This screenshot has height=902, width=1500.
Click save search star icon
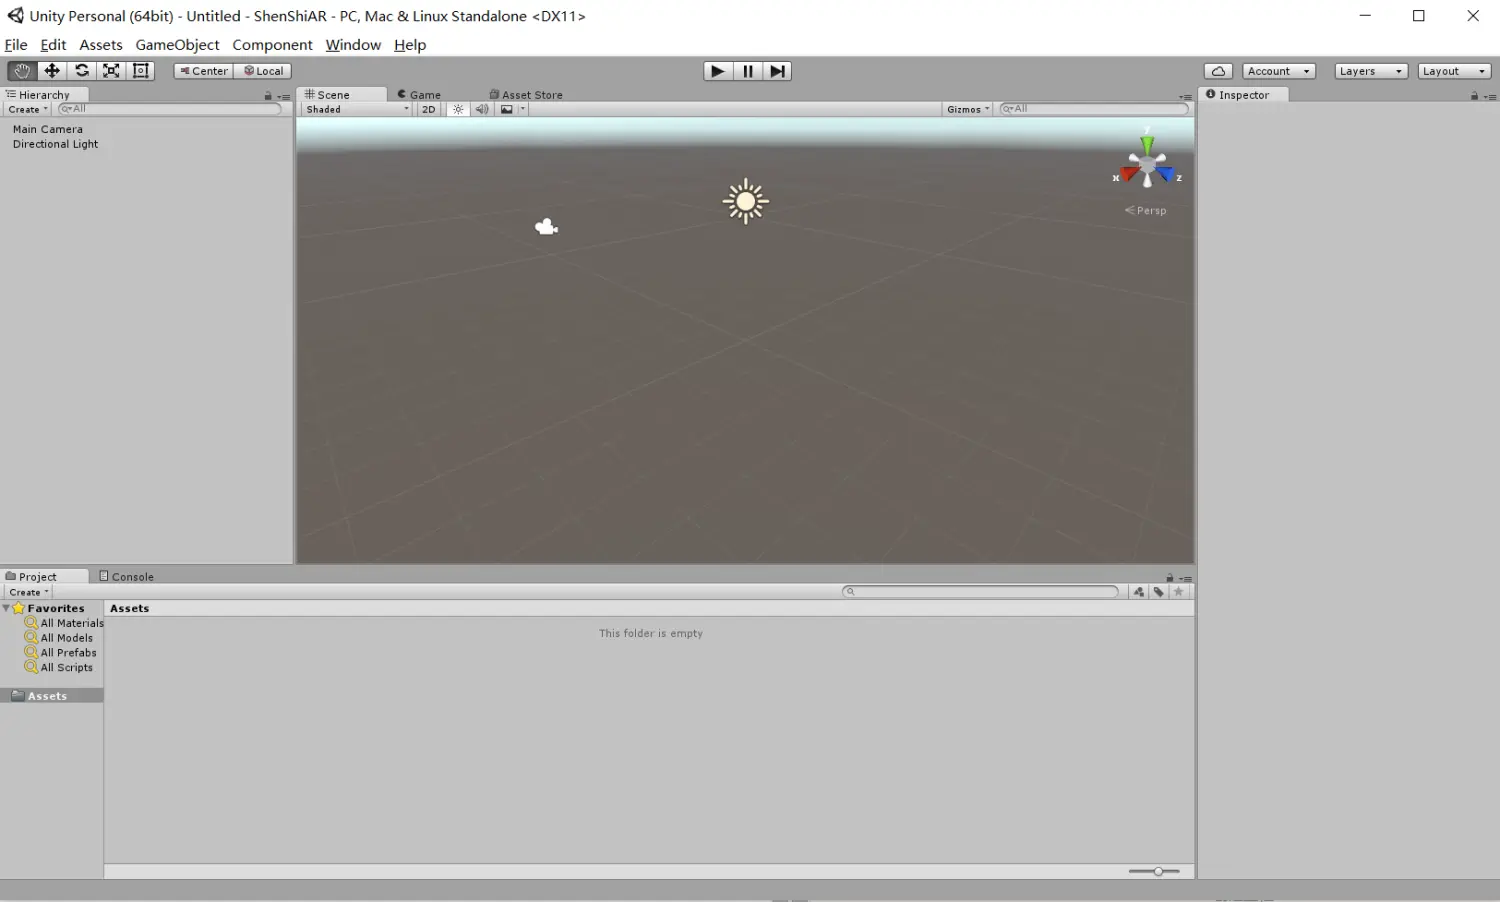tap(1179, 592)
